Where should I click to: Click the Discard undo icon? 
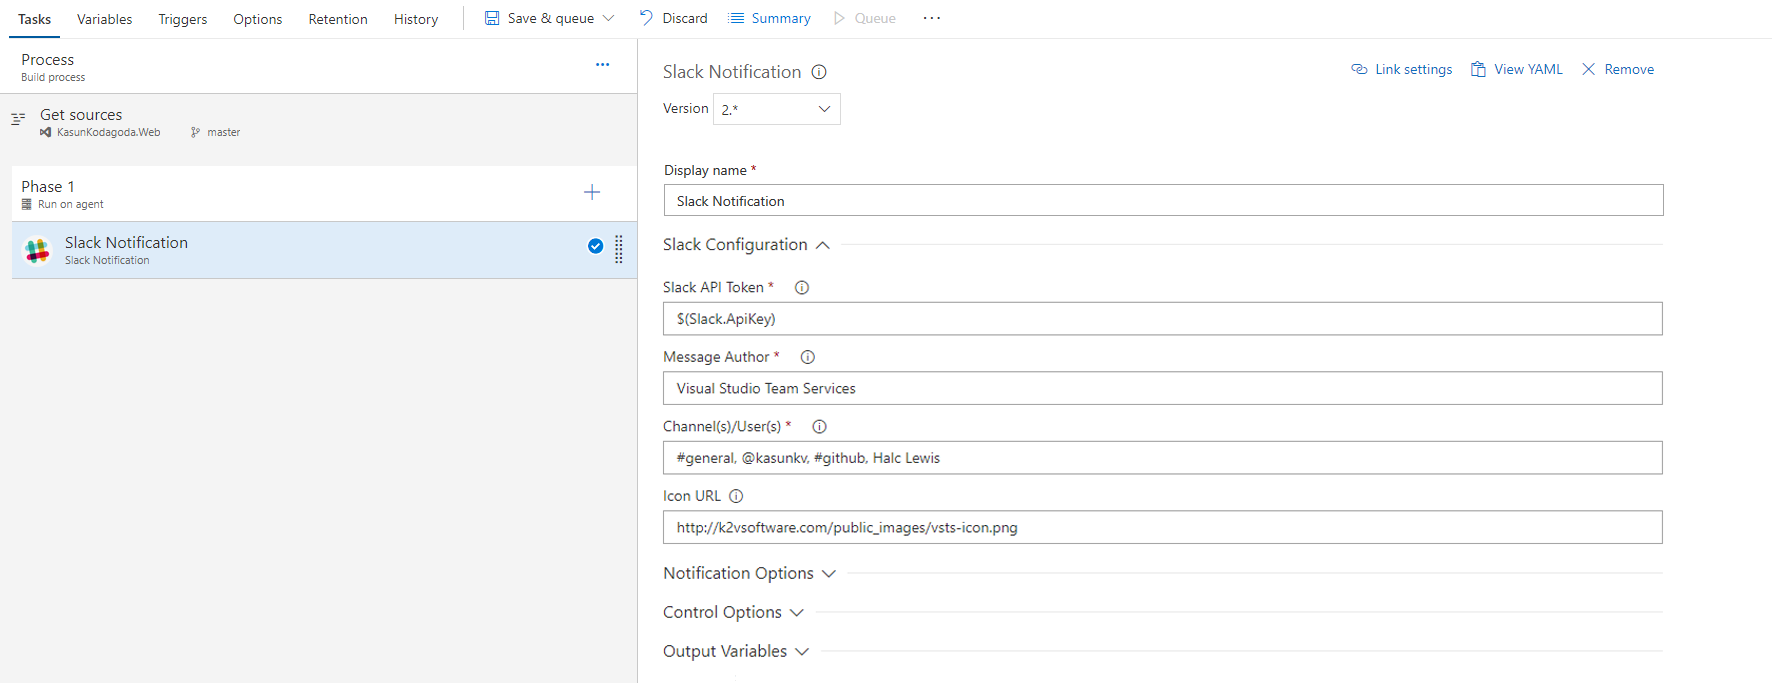click(646, 18)
